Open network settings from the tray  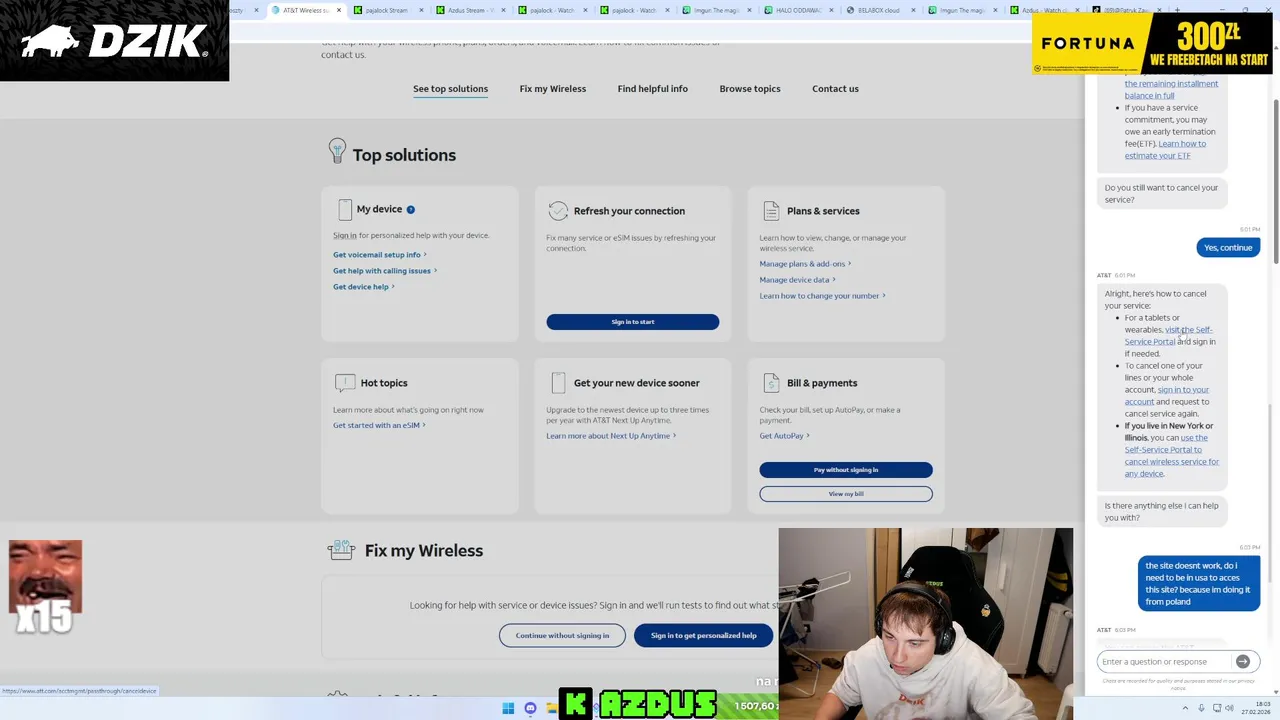pyautogui.click(x=1215, y=708)
